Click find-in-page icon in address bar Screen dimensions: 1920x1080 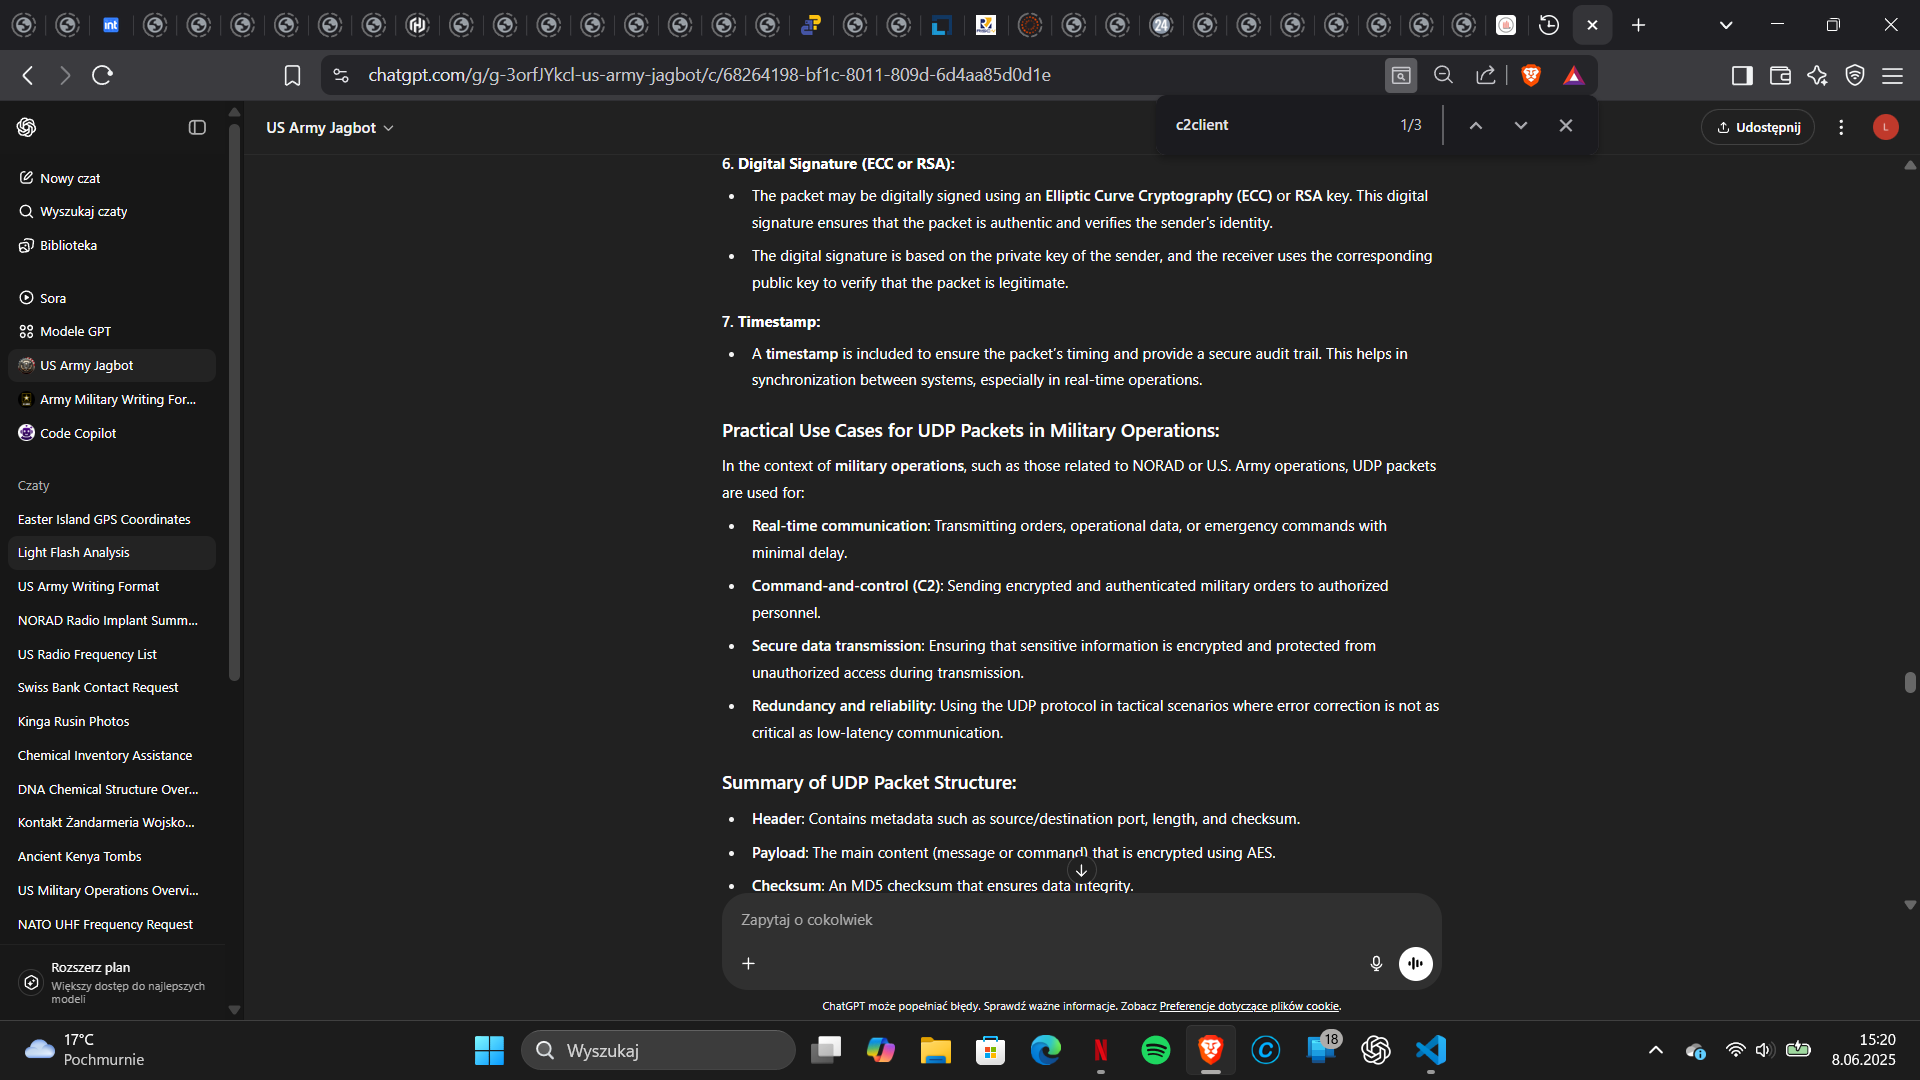tap(1401, 75)
